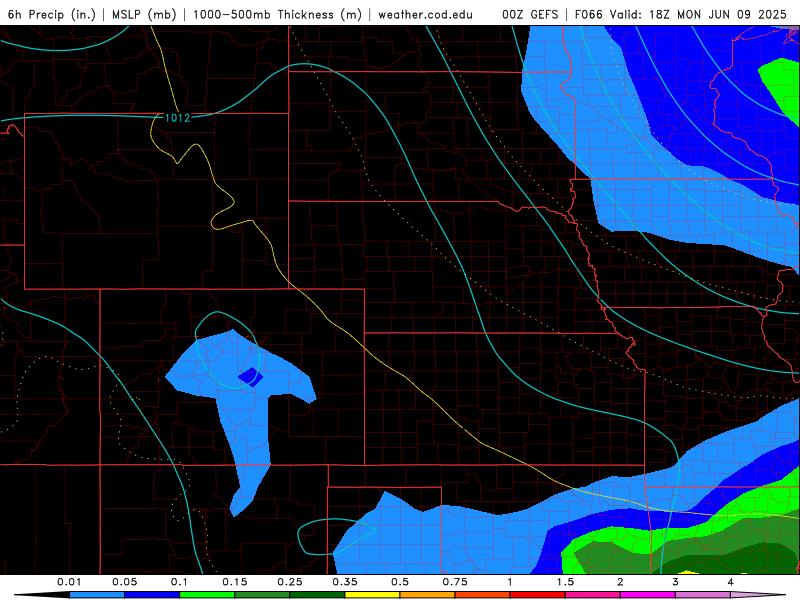The width and height of the screenshot is (800, 600).
Task: Click the 0.01 legend value
Action: [69, 582]
